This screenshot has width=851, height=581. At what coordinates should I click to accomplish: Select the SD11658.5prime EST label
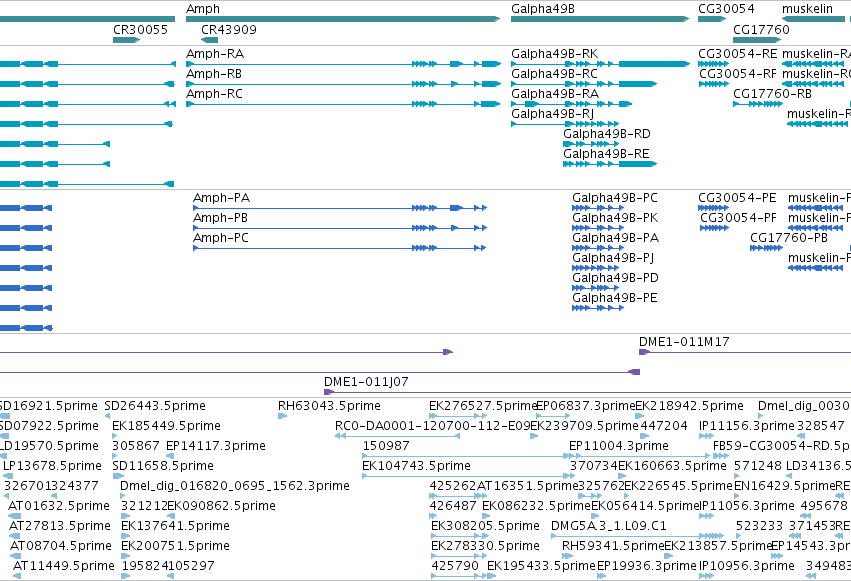click(163, 467)
